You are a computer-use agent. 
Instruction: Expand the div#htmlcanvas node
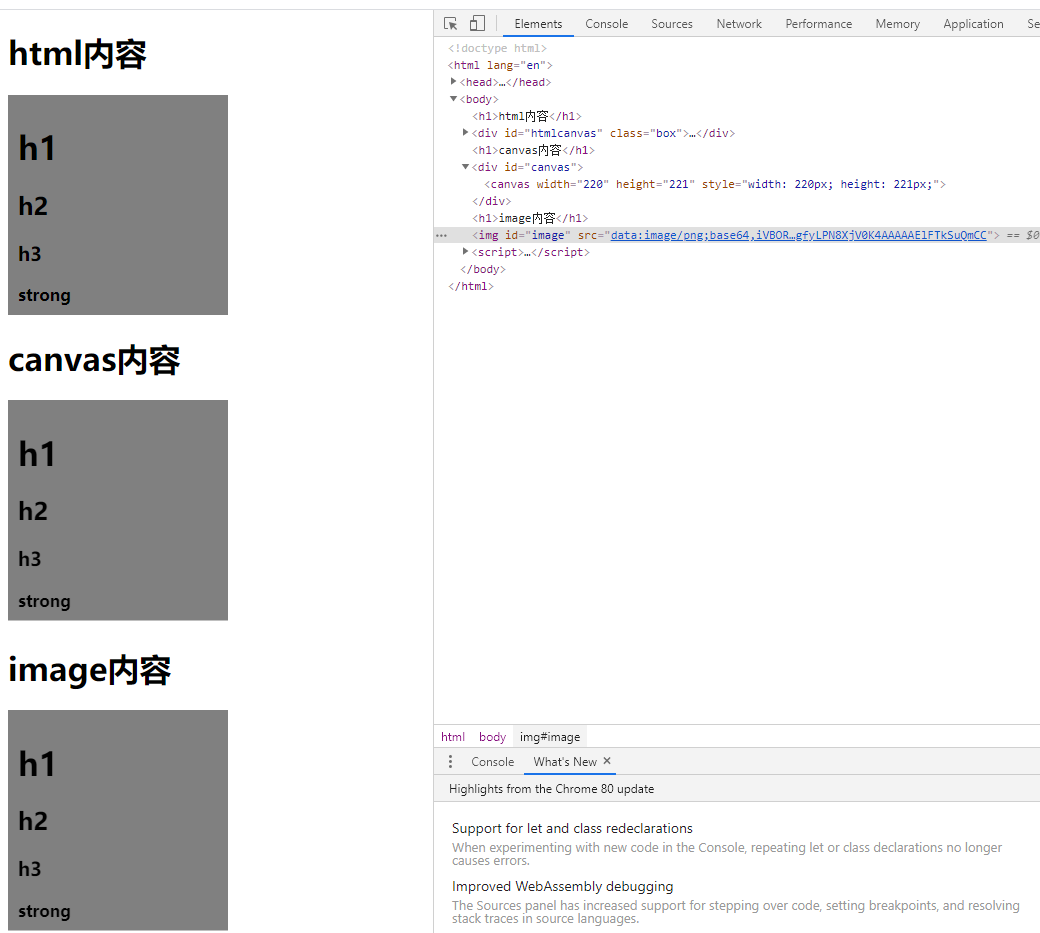point(466,133)
